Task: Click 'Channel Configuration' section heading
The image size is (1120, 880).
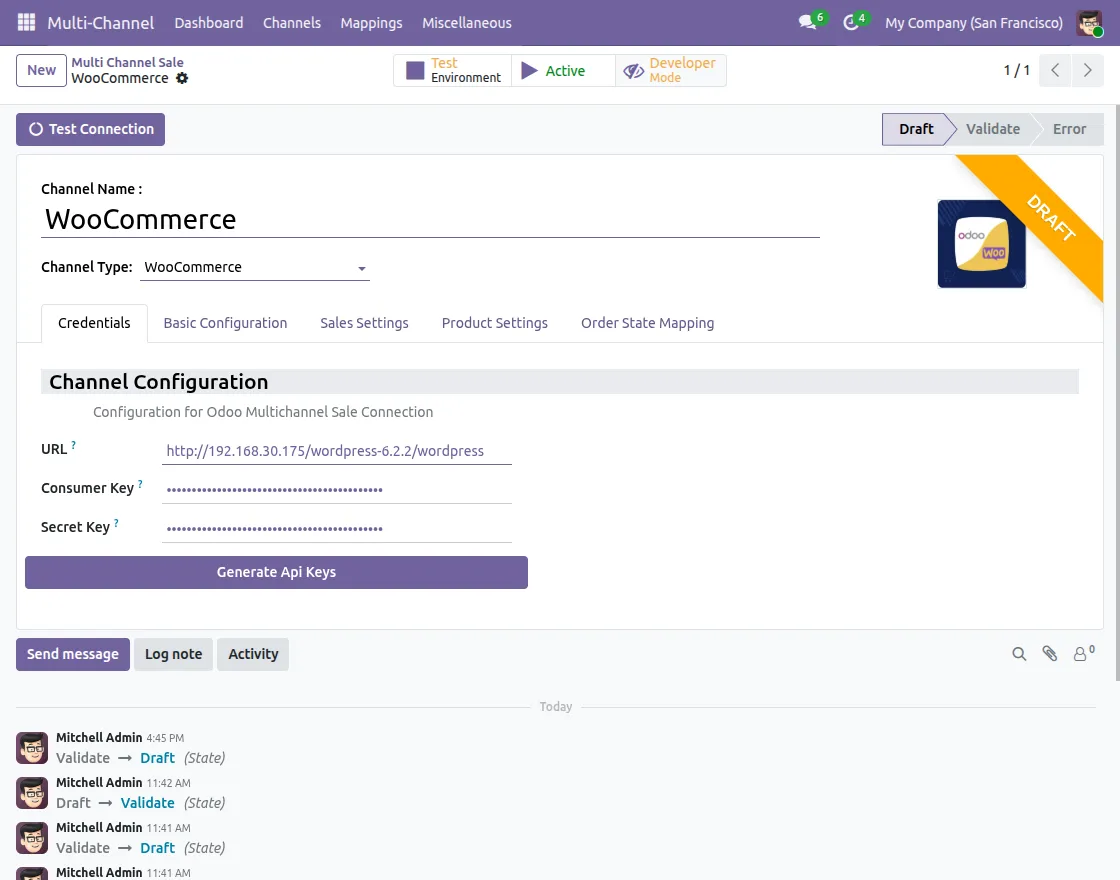Action: 159,382
